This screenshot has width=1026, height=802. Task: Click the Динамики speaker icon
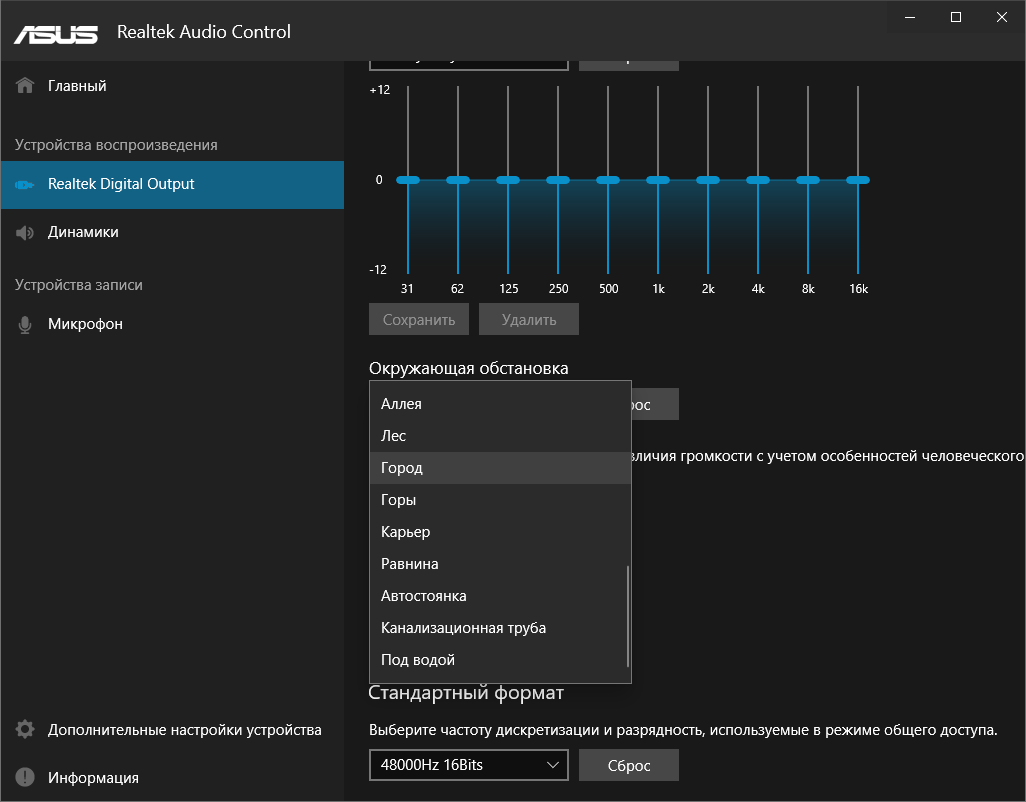pyautogui.click(x=24, y=231)
